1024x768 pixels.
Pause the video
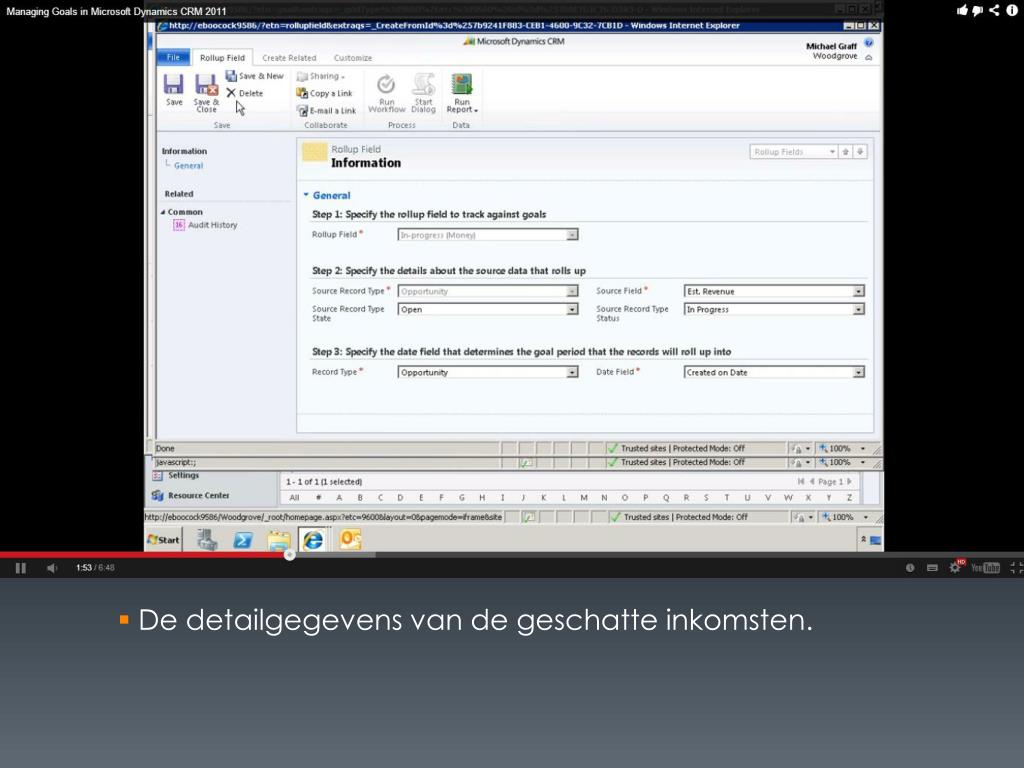[21, 568]
